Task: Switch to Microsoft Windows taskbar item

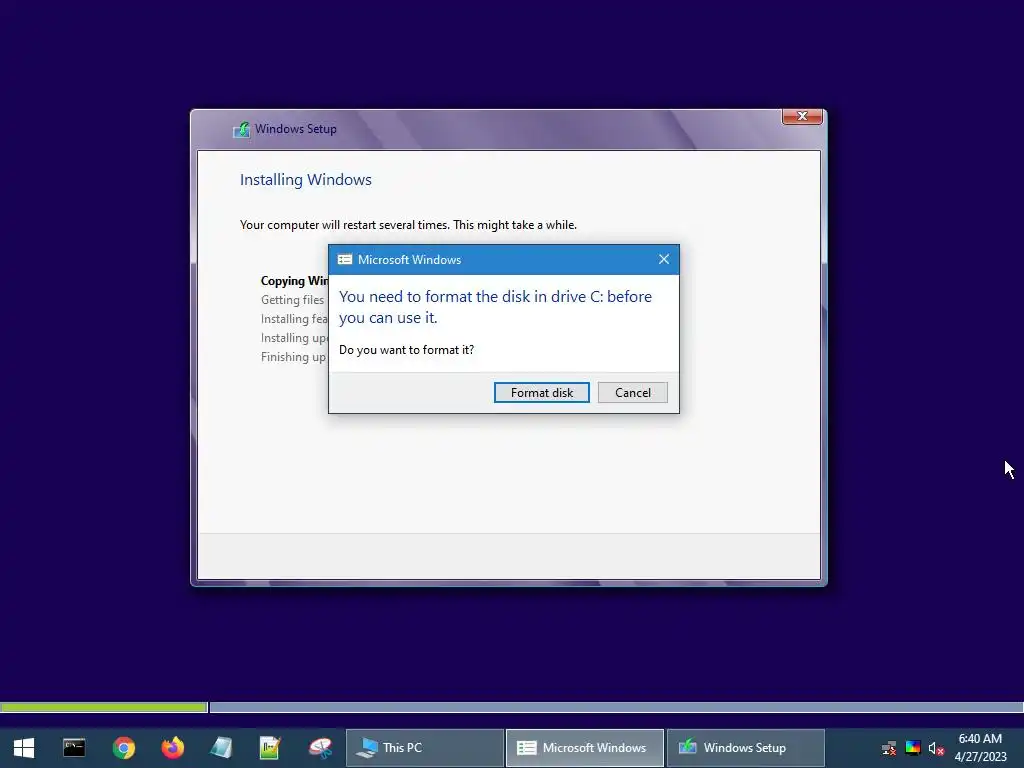Action: coord(584,748)
